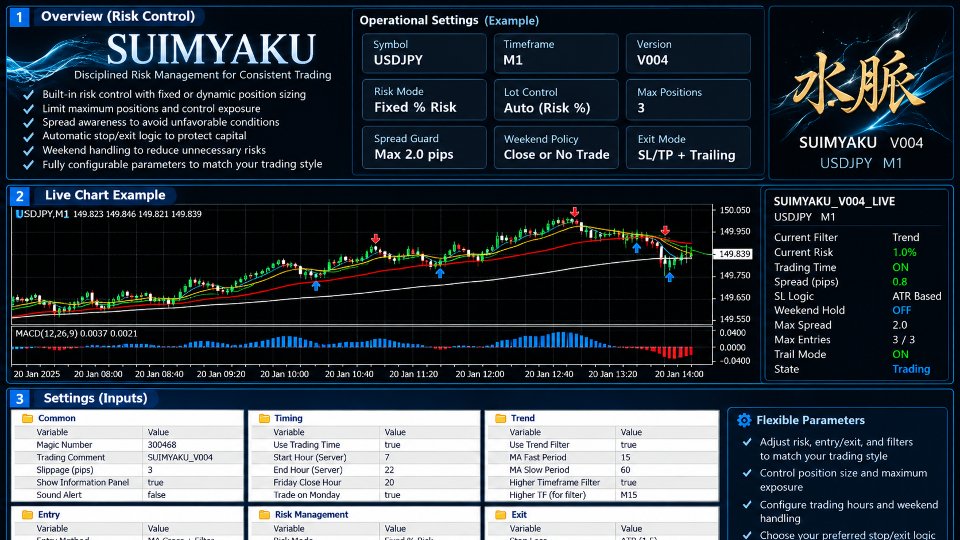The image size is (960, 540).
Task: Select the Max Positions 3 card
Action: 688,100
